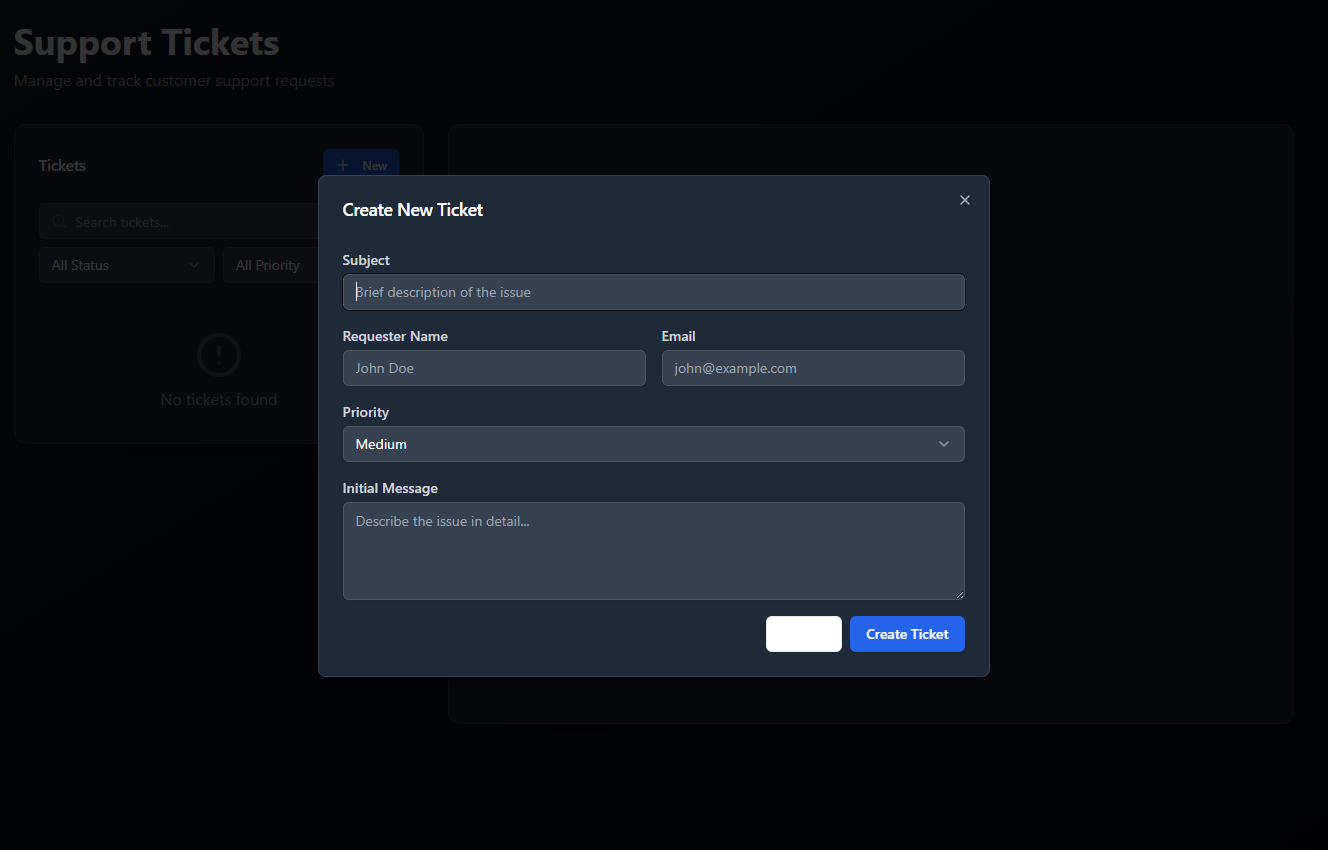Image resolution: width=1328 pixels, height=850 pixels.
Task: Click the Create Ticket button
Action: pos(907,634)
